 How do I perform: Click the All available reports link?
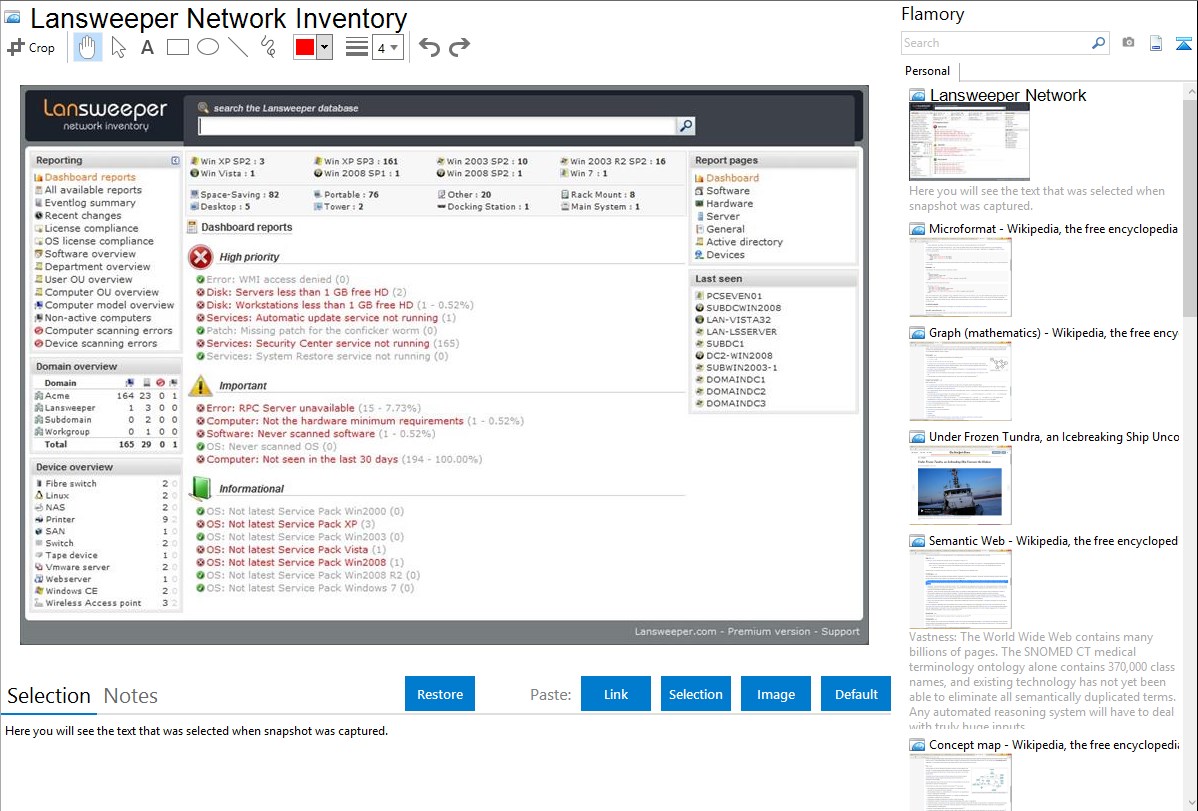pos(92,190)
